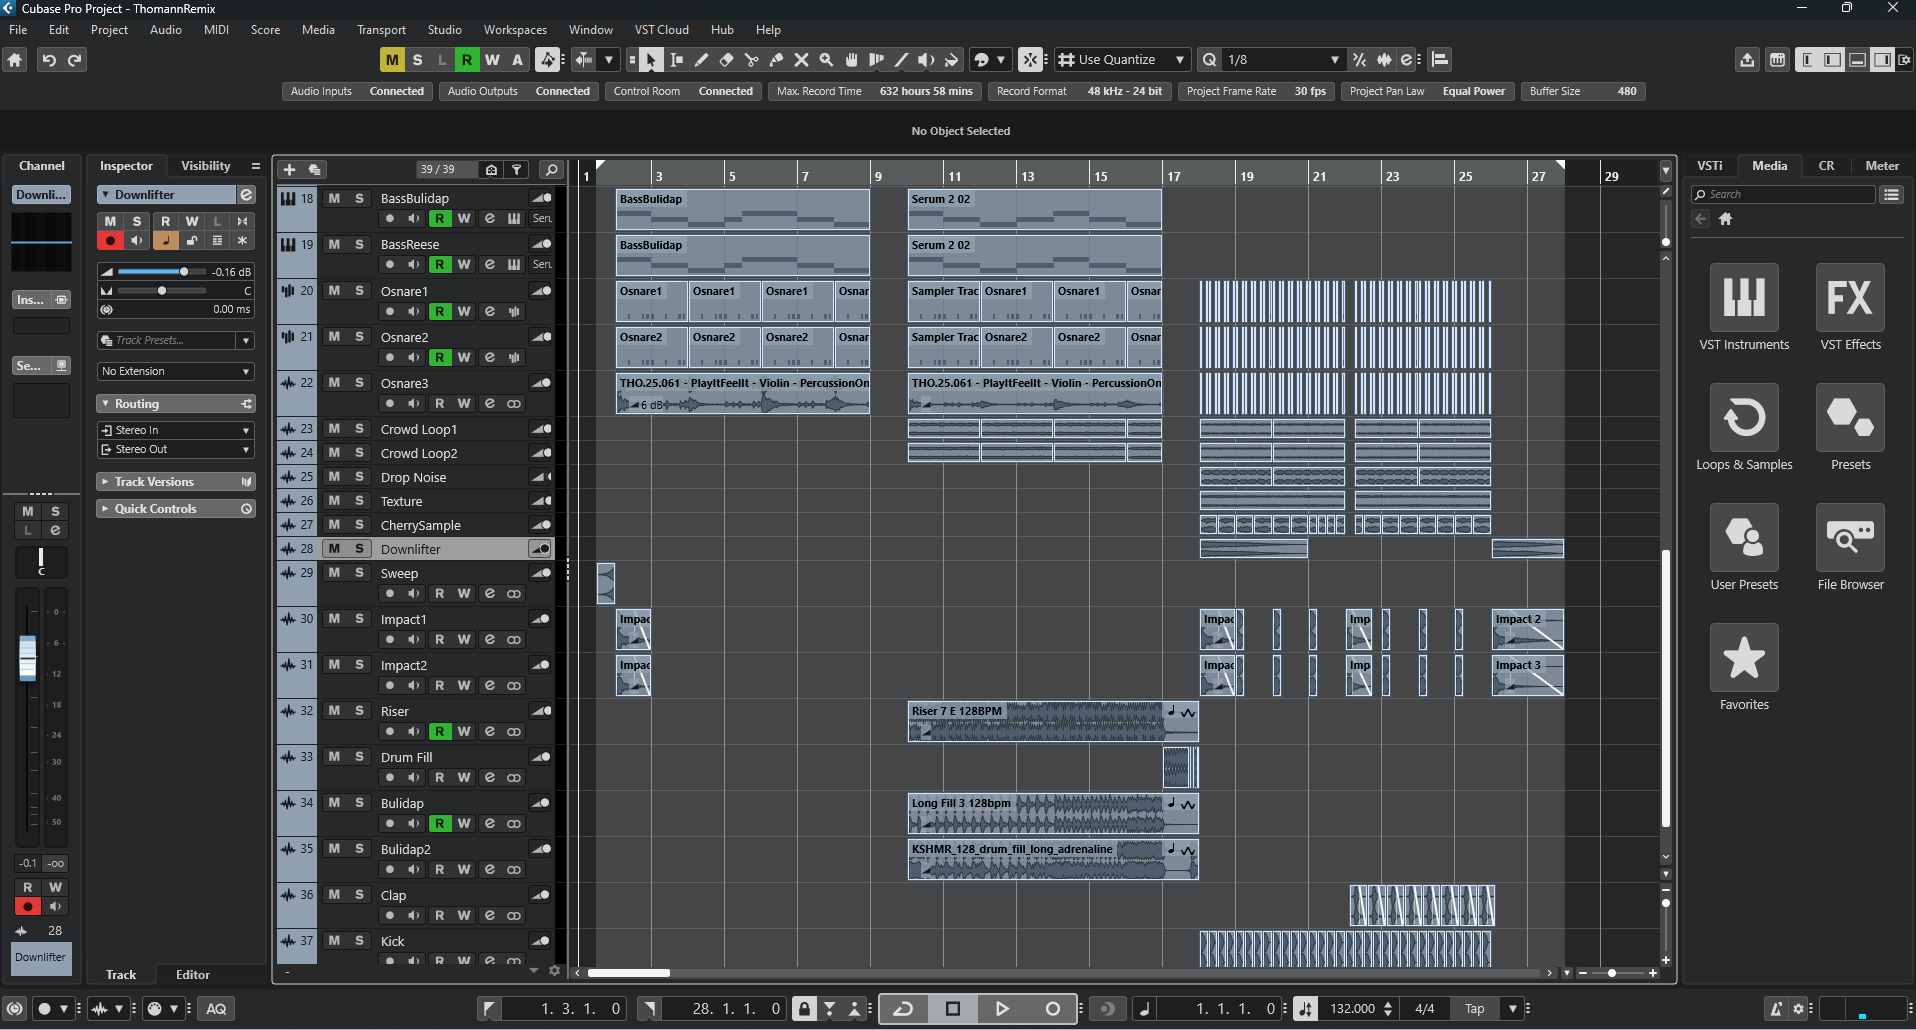Select the Draw pencil tool
Screen dimensions: 1916x1030
coord(701,60)
